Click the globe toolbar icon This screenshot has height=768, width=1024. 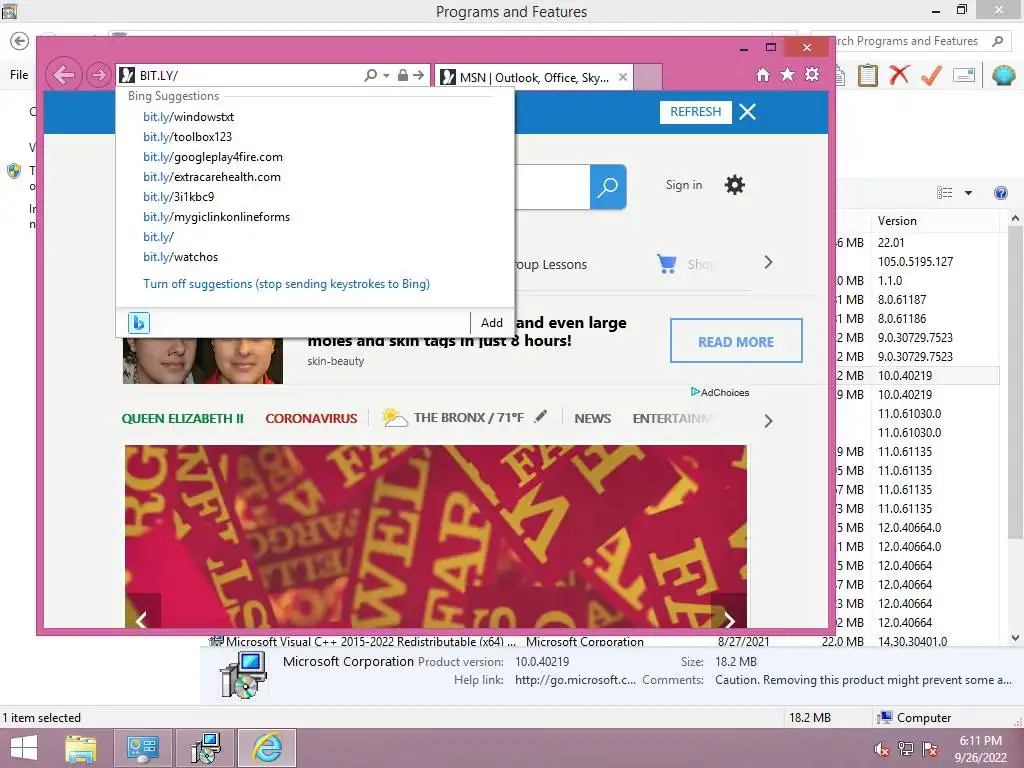click(x=1003, y=75)
